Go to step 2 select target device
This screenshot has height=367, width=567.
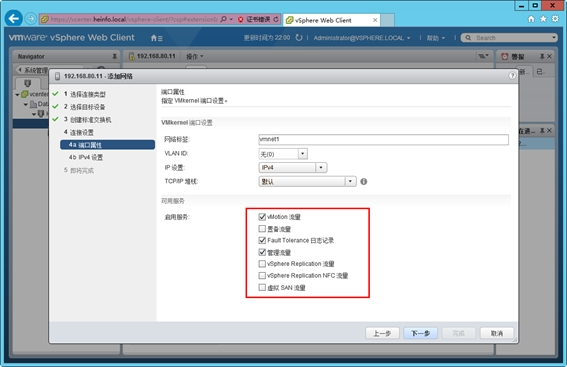(x=84, y=107)
